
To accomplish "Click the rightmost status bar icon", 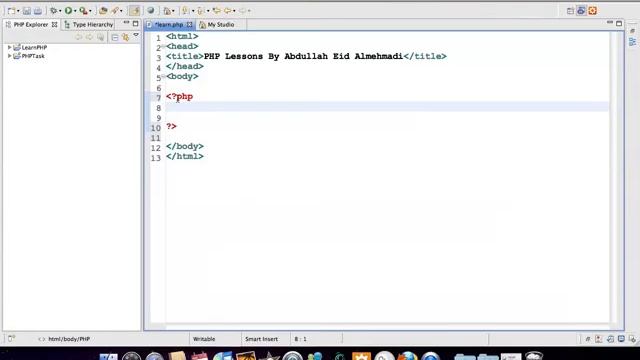I will point(632,339).
